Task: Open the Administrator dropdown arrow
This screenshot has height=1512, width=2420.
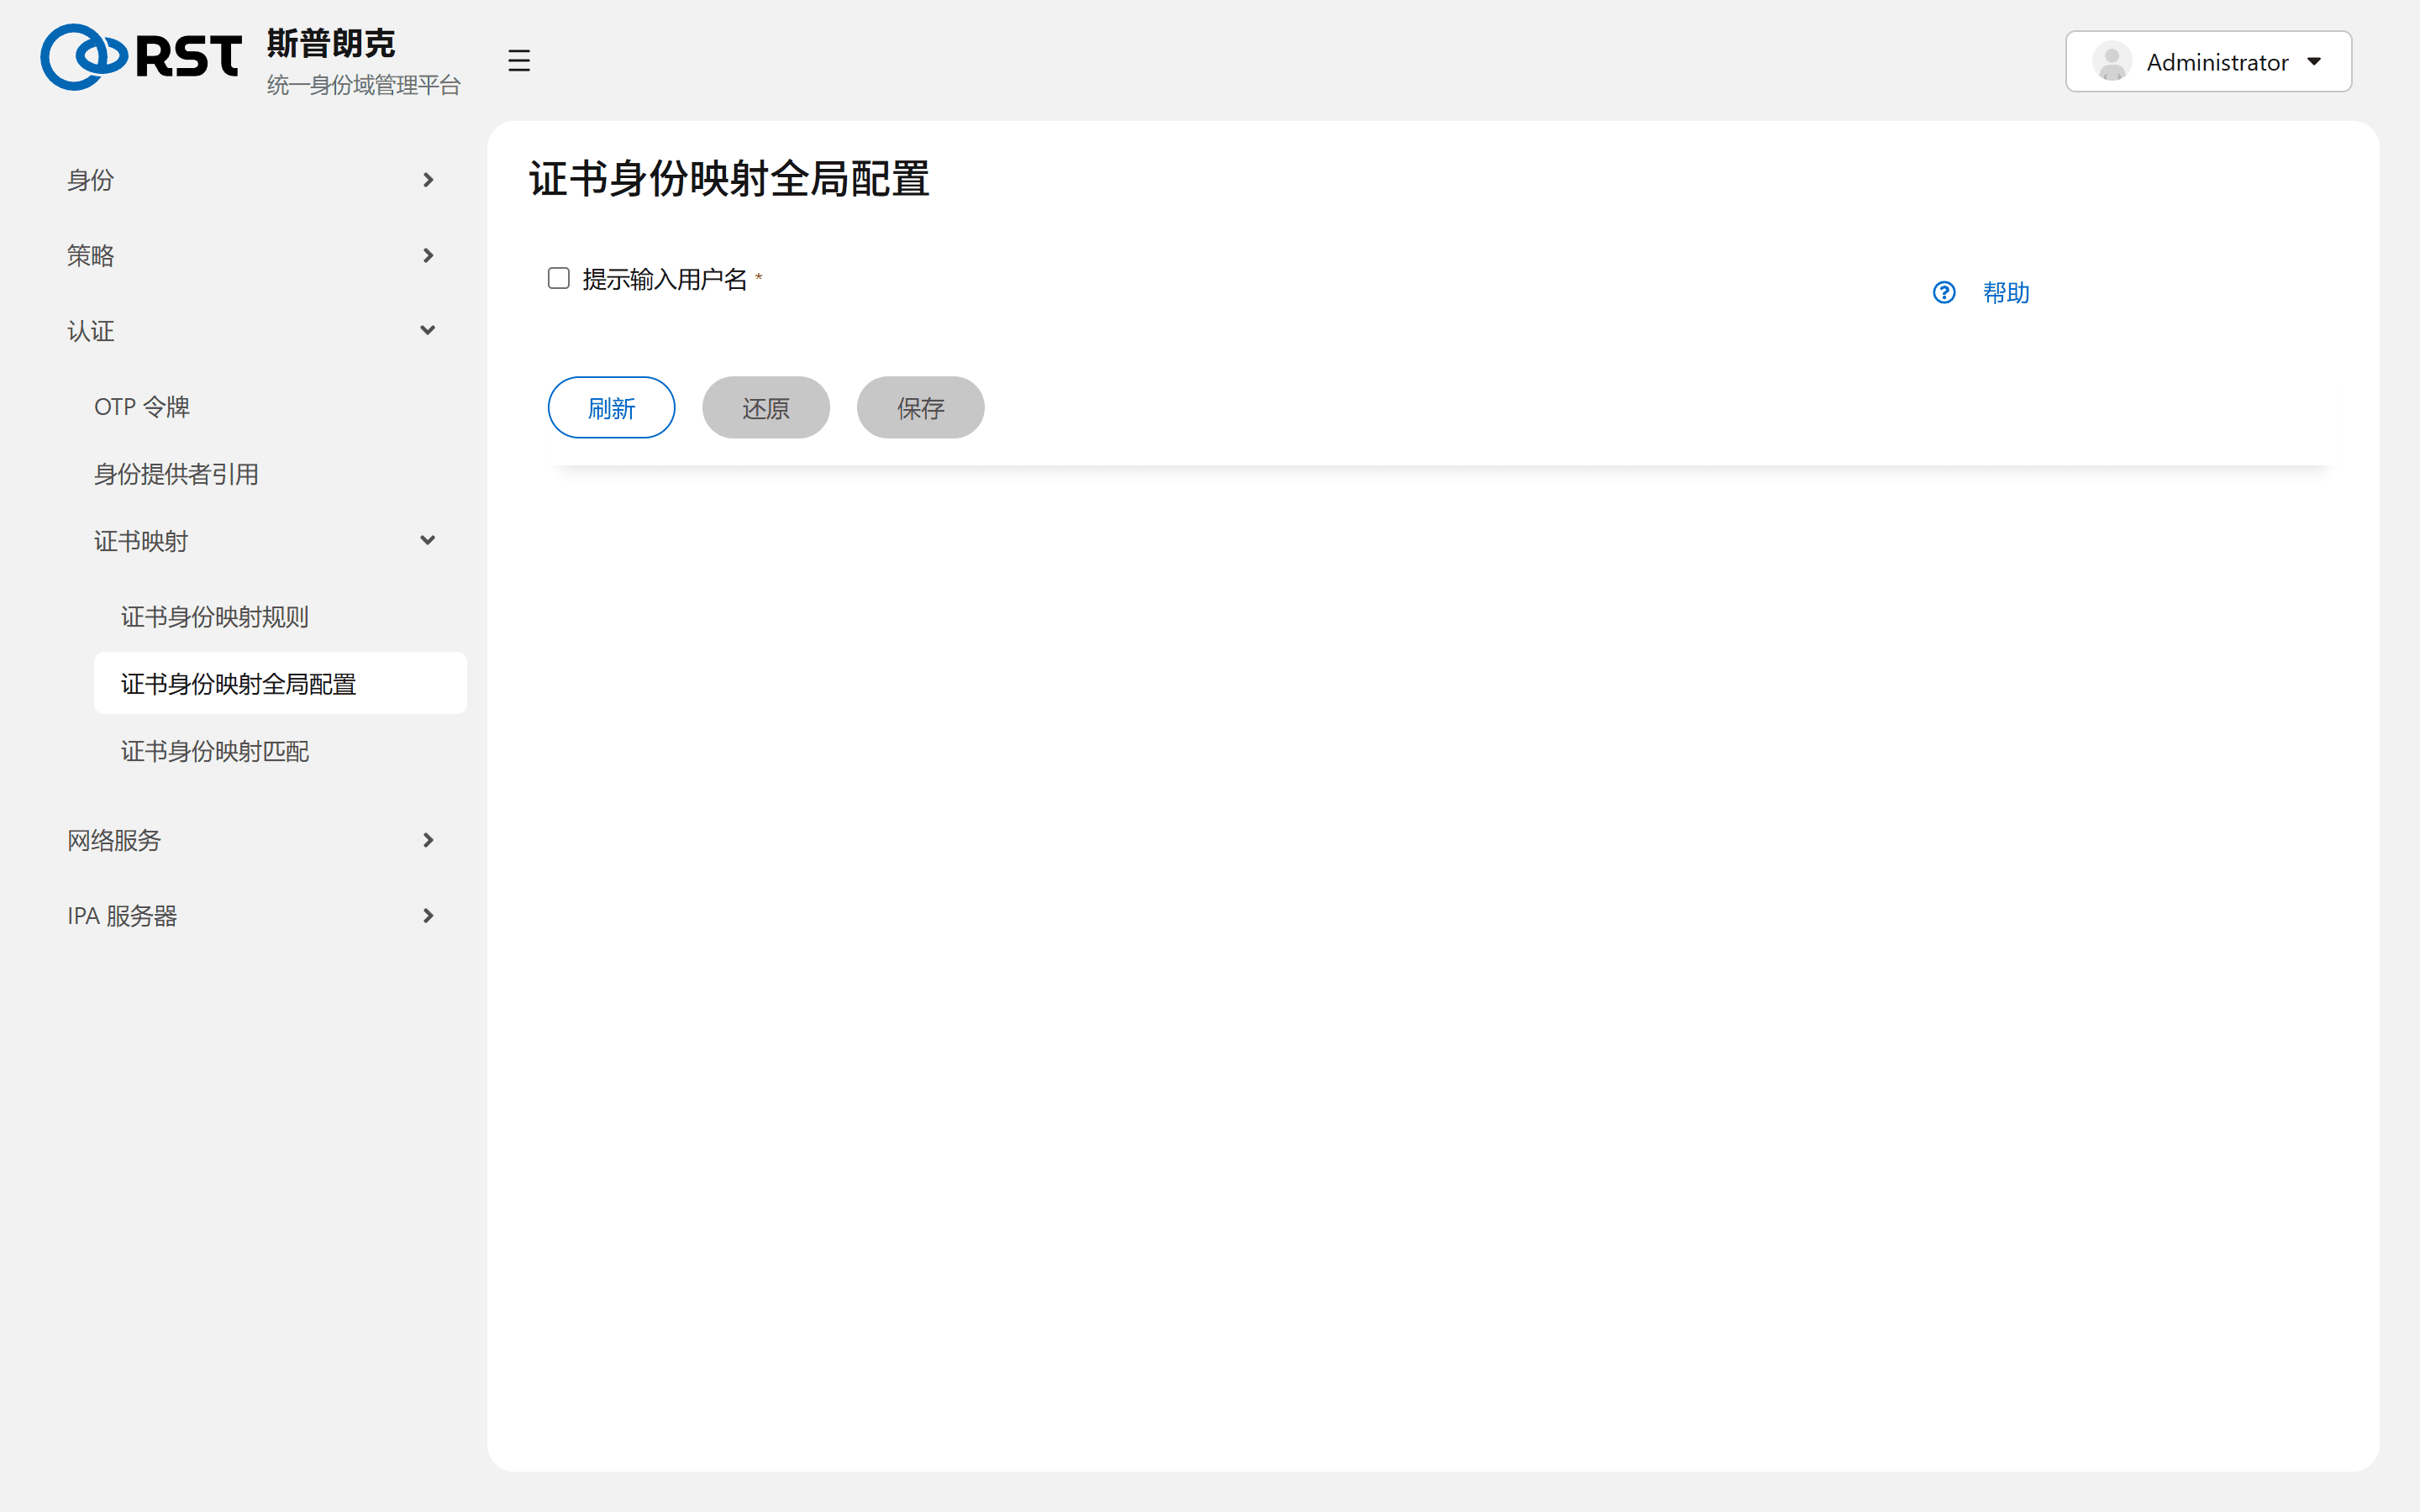Action: (2314, 62)
